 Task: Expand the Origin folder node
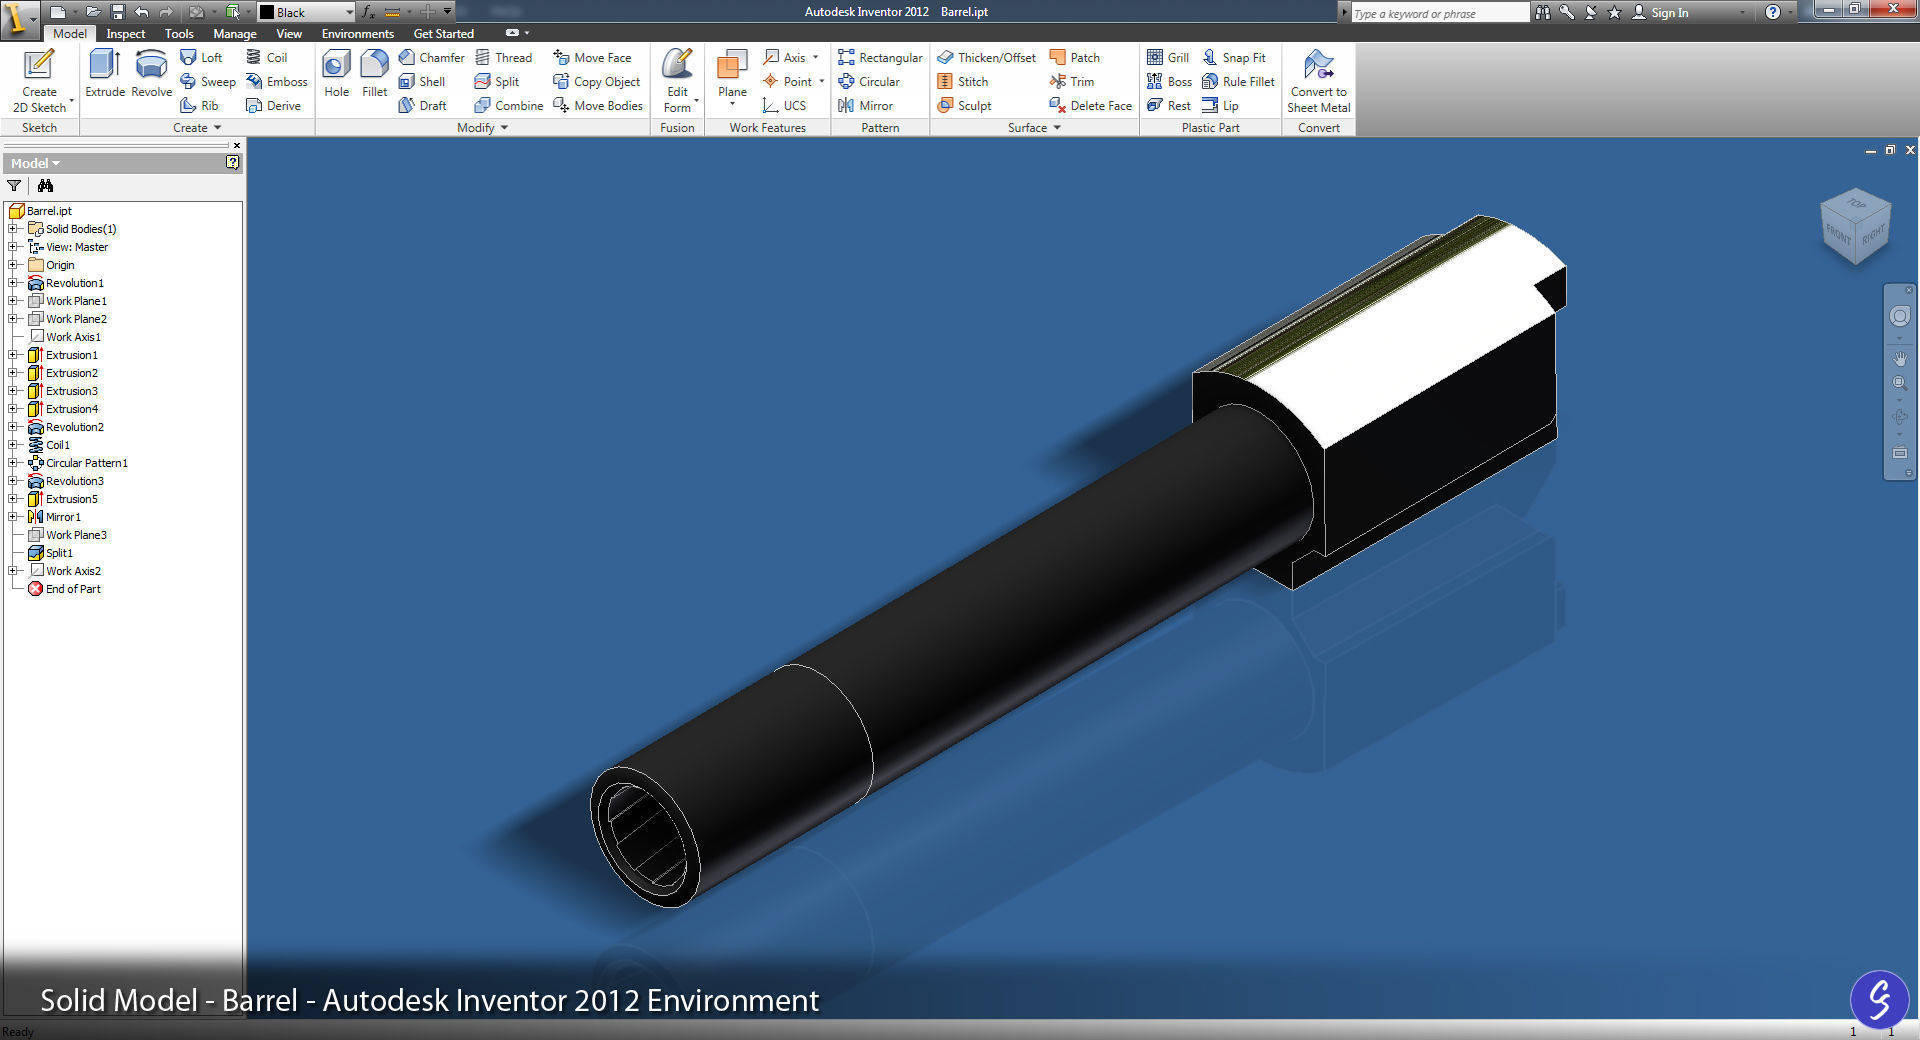(13, 265)
